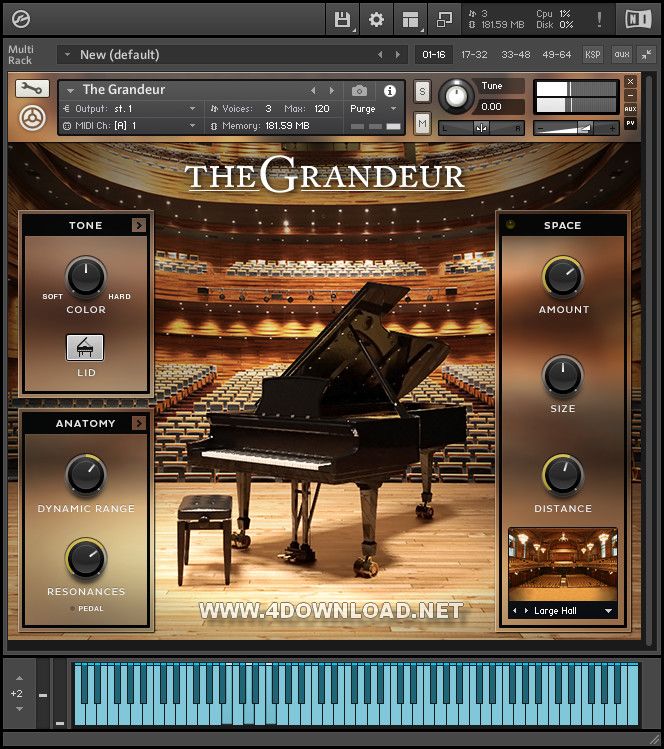Click the RESONANCES knob

coord(86,558)
